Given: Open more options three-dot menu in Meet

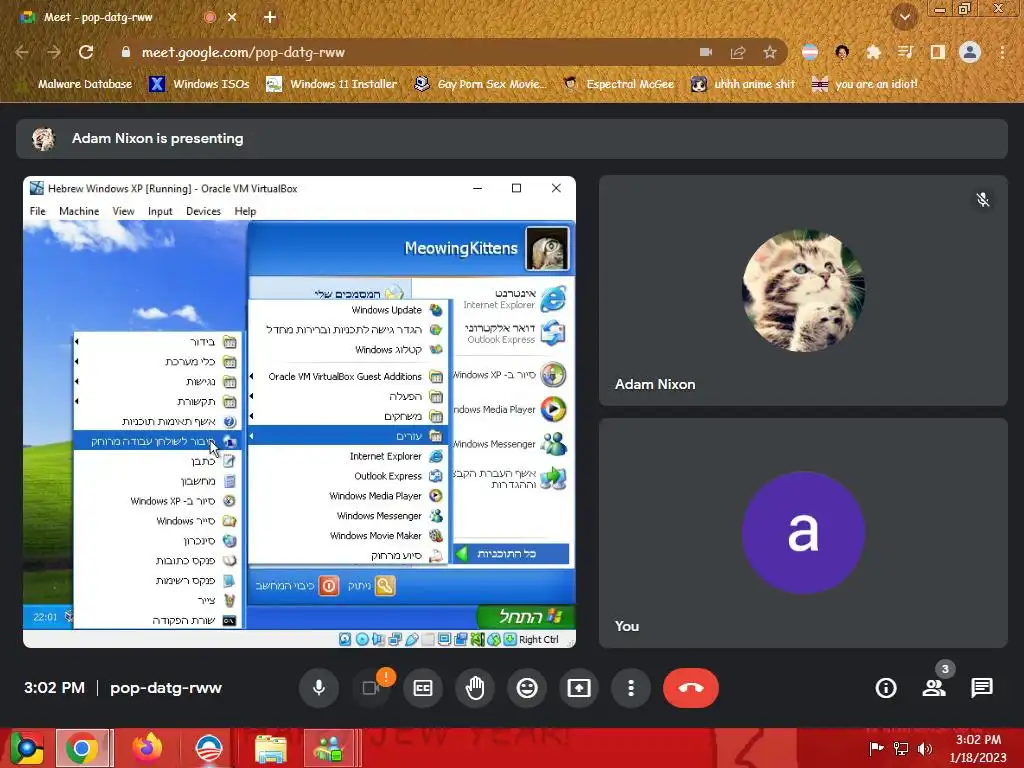Looking at the screenshot, I should [631, 688].
